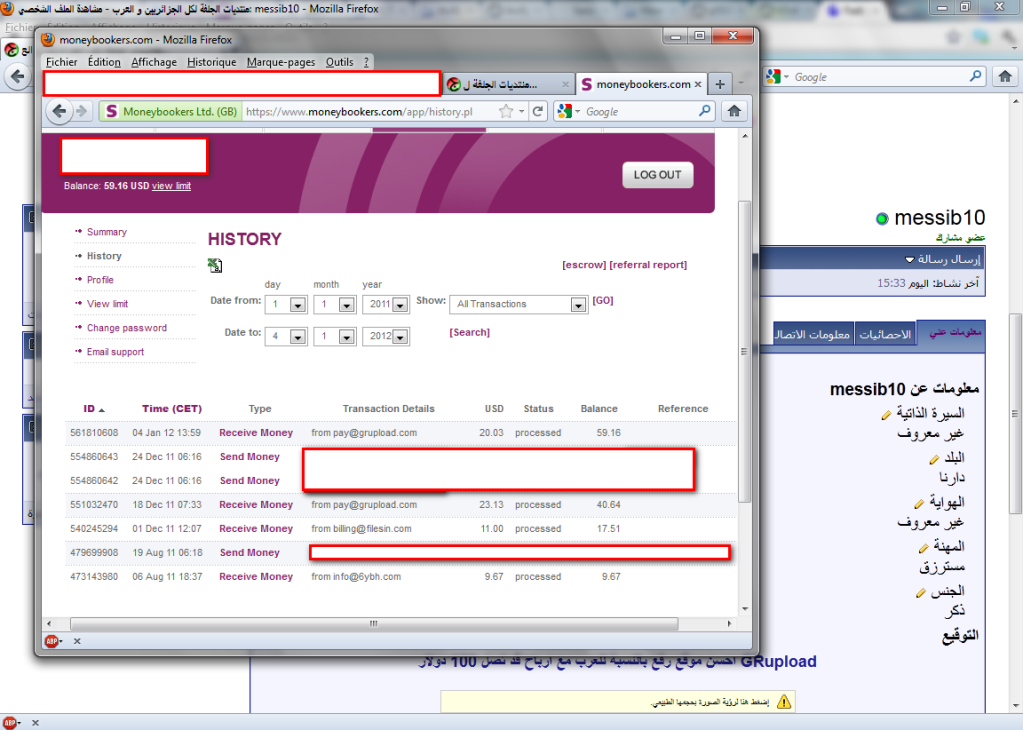Screen dimensions: 1023x730
Task: Click the forward arrow in moneybookers window
Action: (82, 112)
